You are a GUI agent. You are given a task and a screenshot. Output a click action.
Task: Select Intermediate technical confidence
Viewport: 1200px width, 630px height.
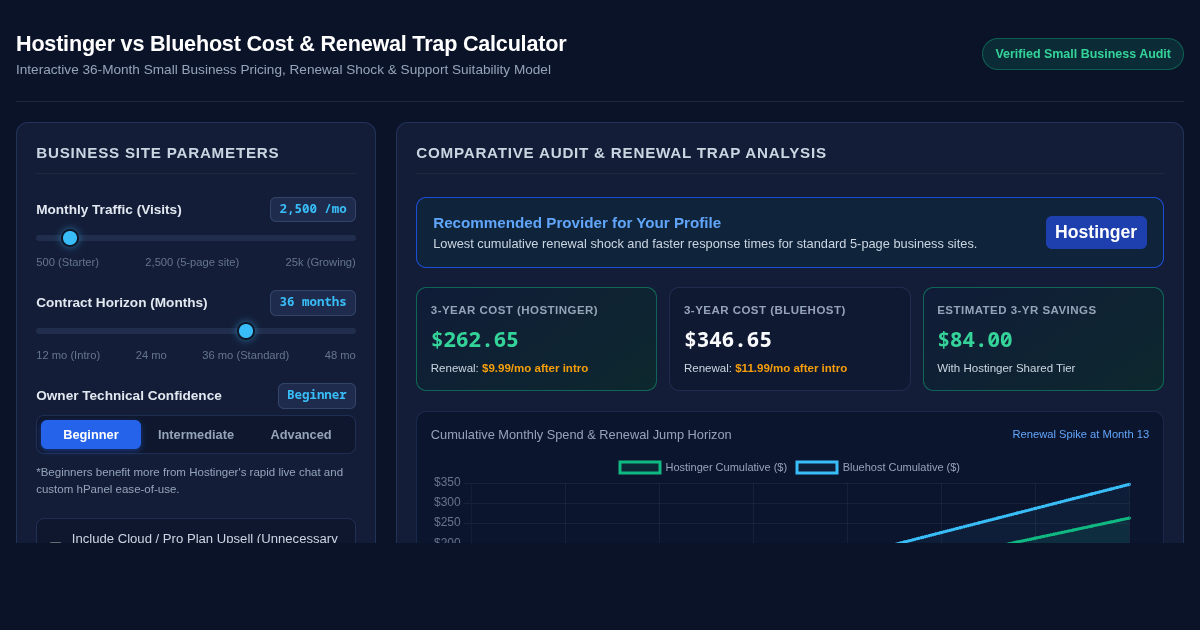pyautogui.click(x=196, y=435)
